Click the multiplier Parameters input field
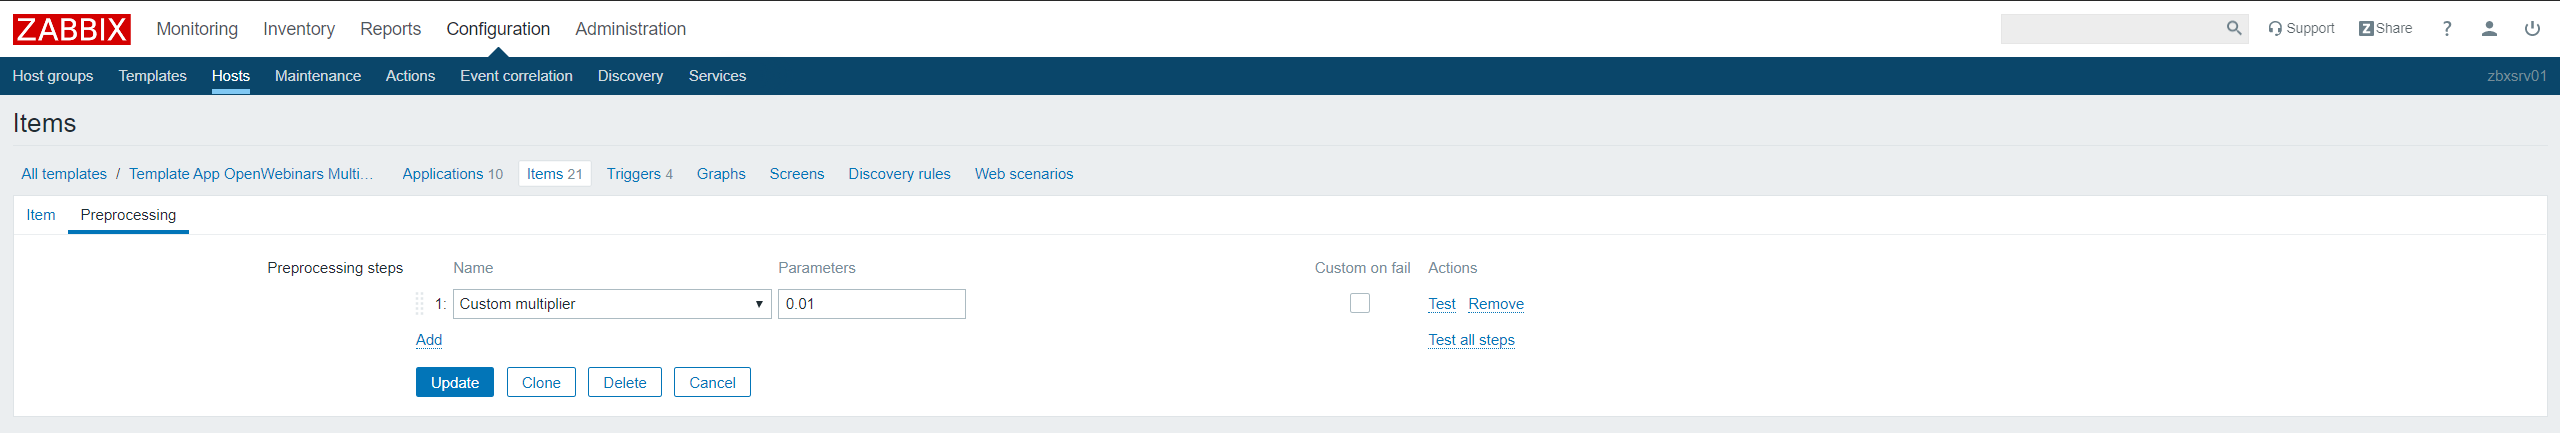Screen dimensions: 2560x433 [x=871, y=304]
